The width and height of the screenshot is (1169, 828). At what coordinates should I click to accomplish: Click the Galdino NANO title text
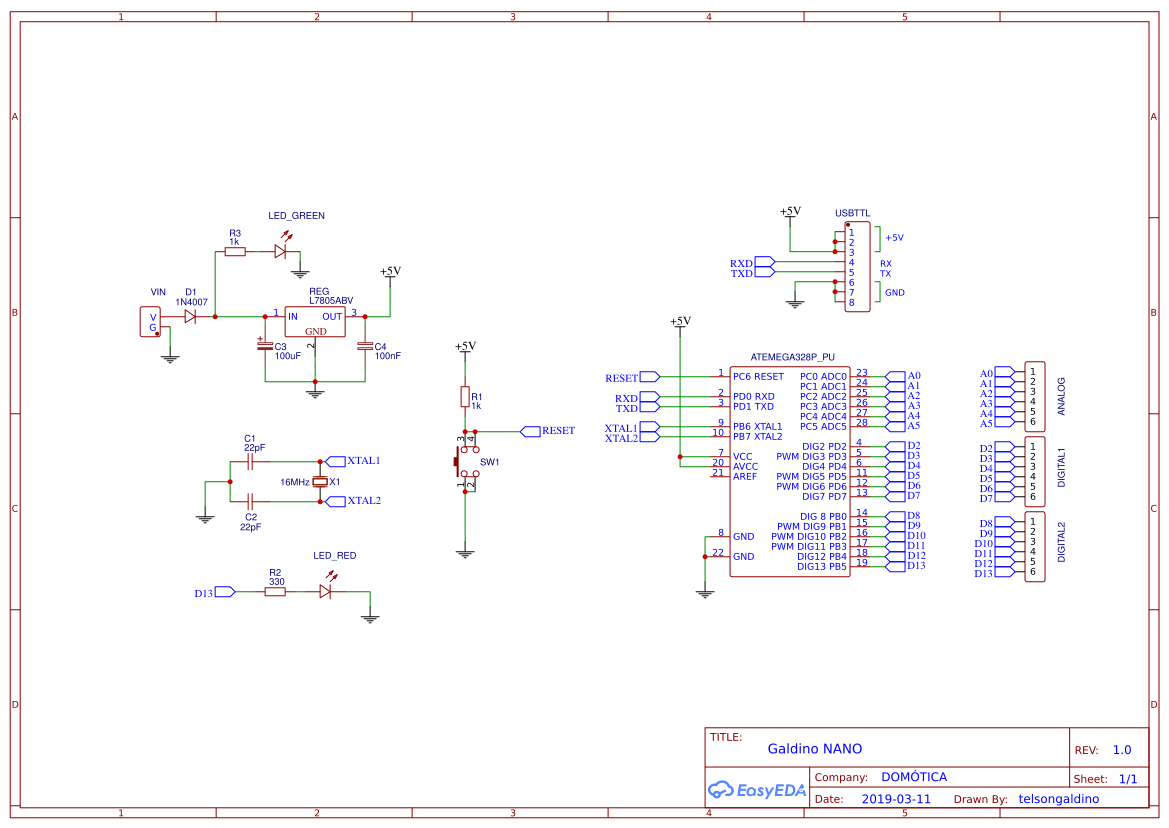click(x=816, y=748)
